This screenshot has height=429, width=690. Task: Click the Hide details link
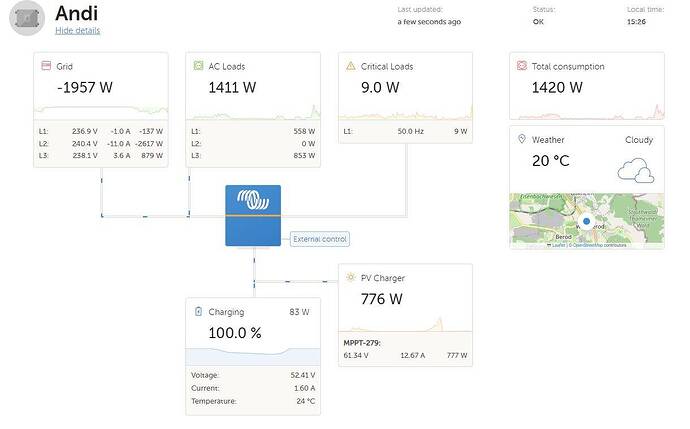(77, 30)
